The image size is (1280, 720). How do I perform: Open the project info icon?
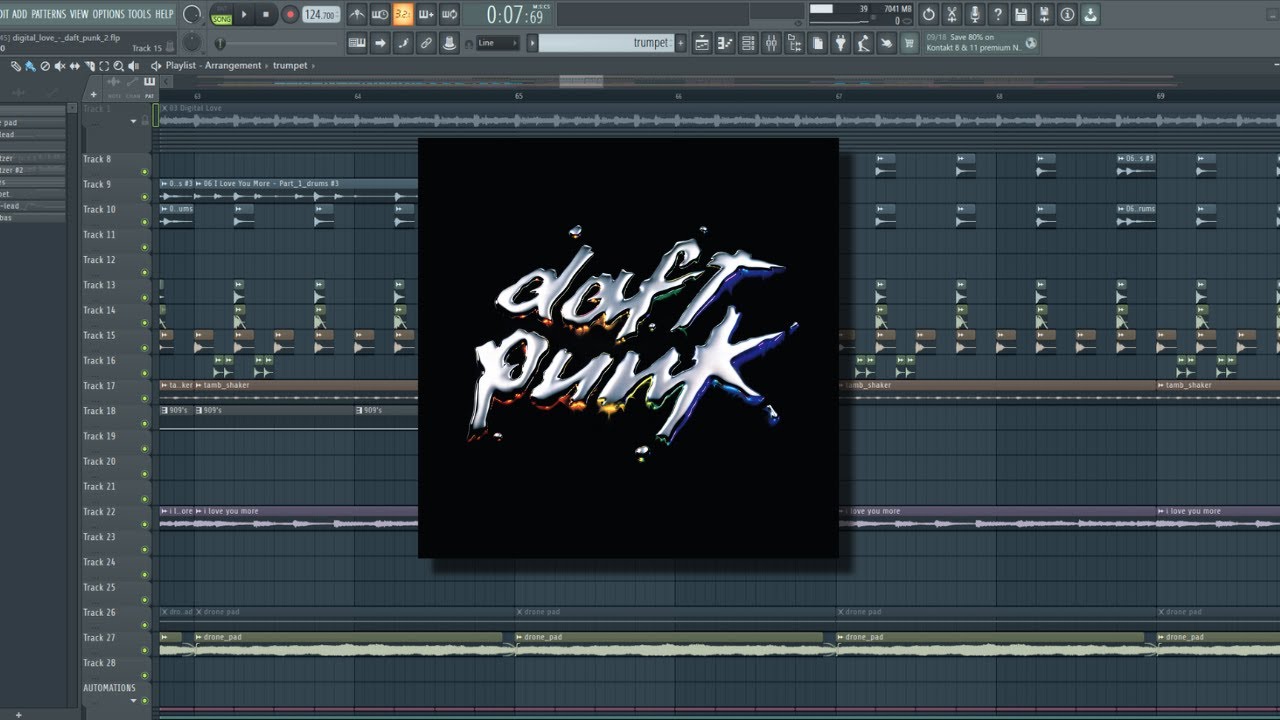tap(1067, 14)
